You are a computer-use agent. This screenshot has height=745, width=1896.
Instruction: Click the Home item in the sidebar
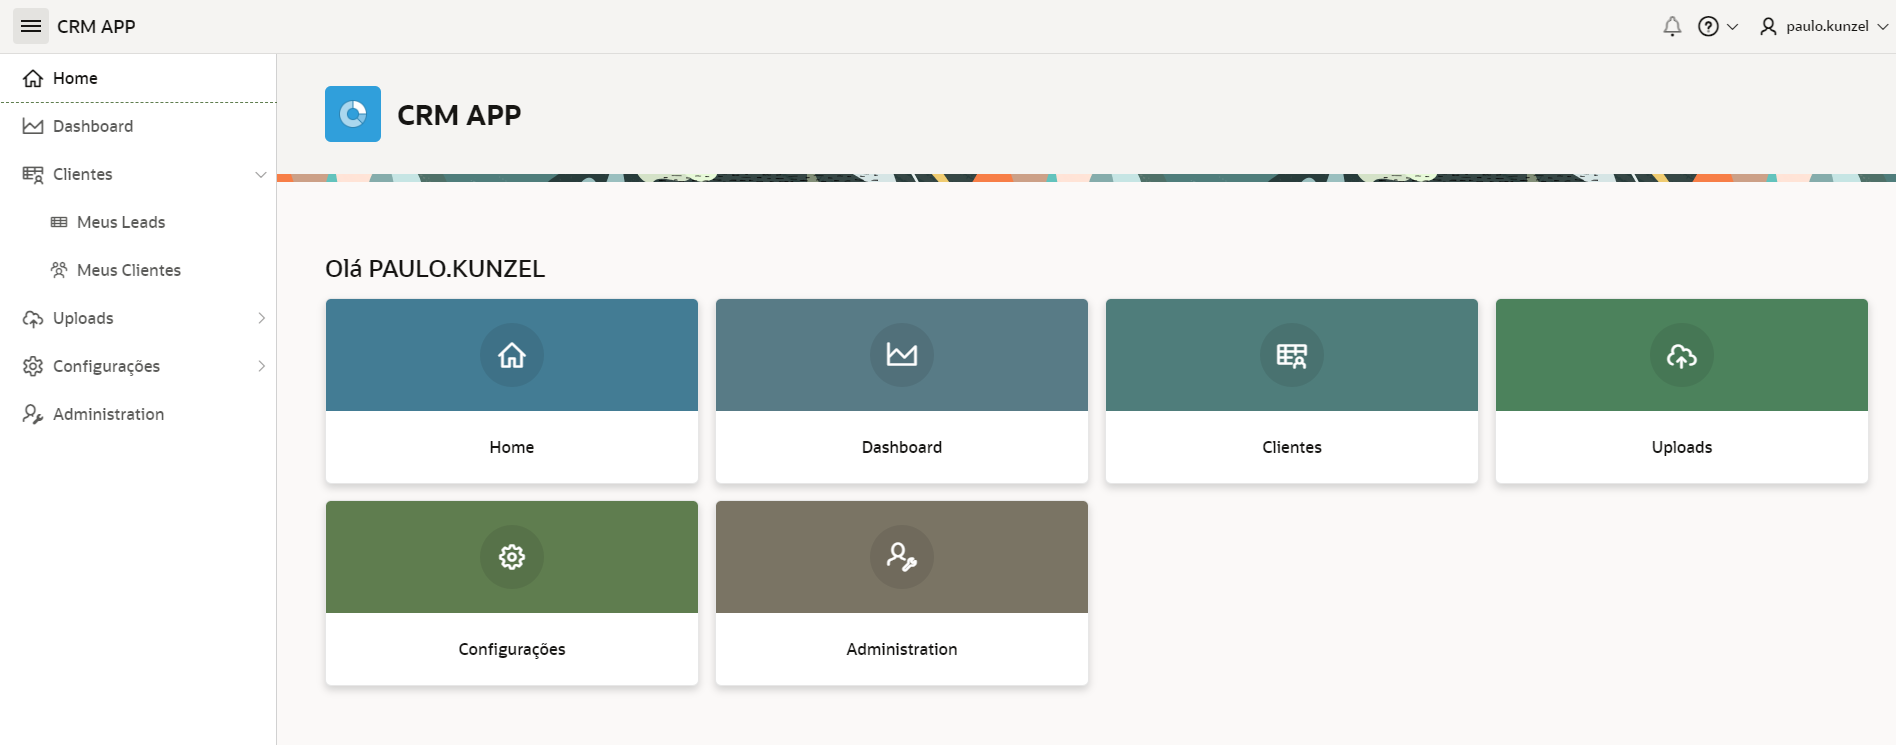tap(75, 78)
